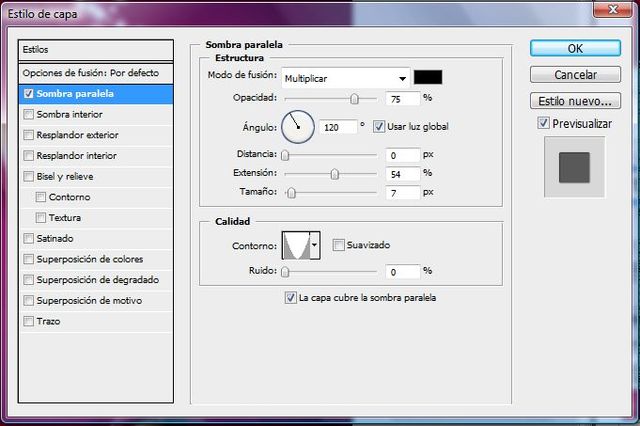Click the Opacidad value field showing 75

pyautogui.click(x=402, y=99)
